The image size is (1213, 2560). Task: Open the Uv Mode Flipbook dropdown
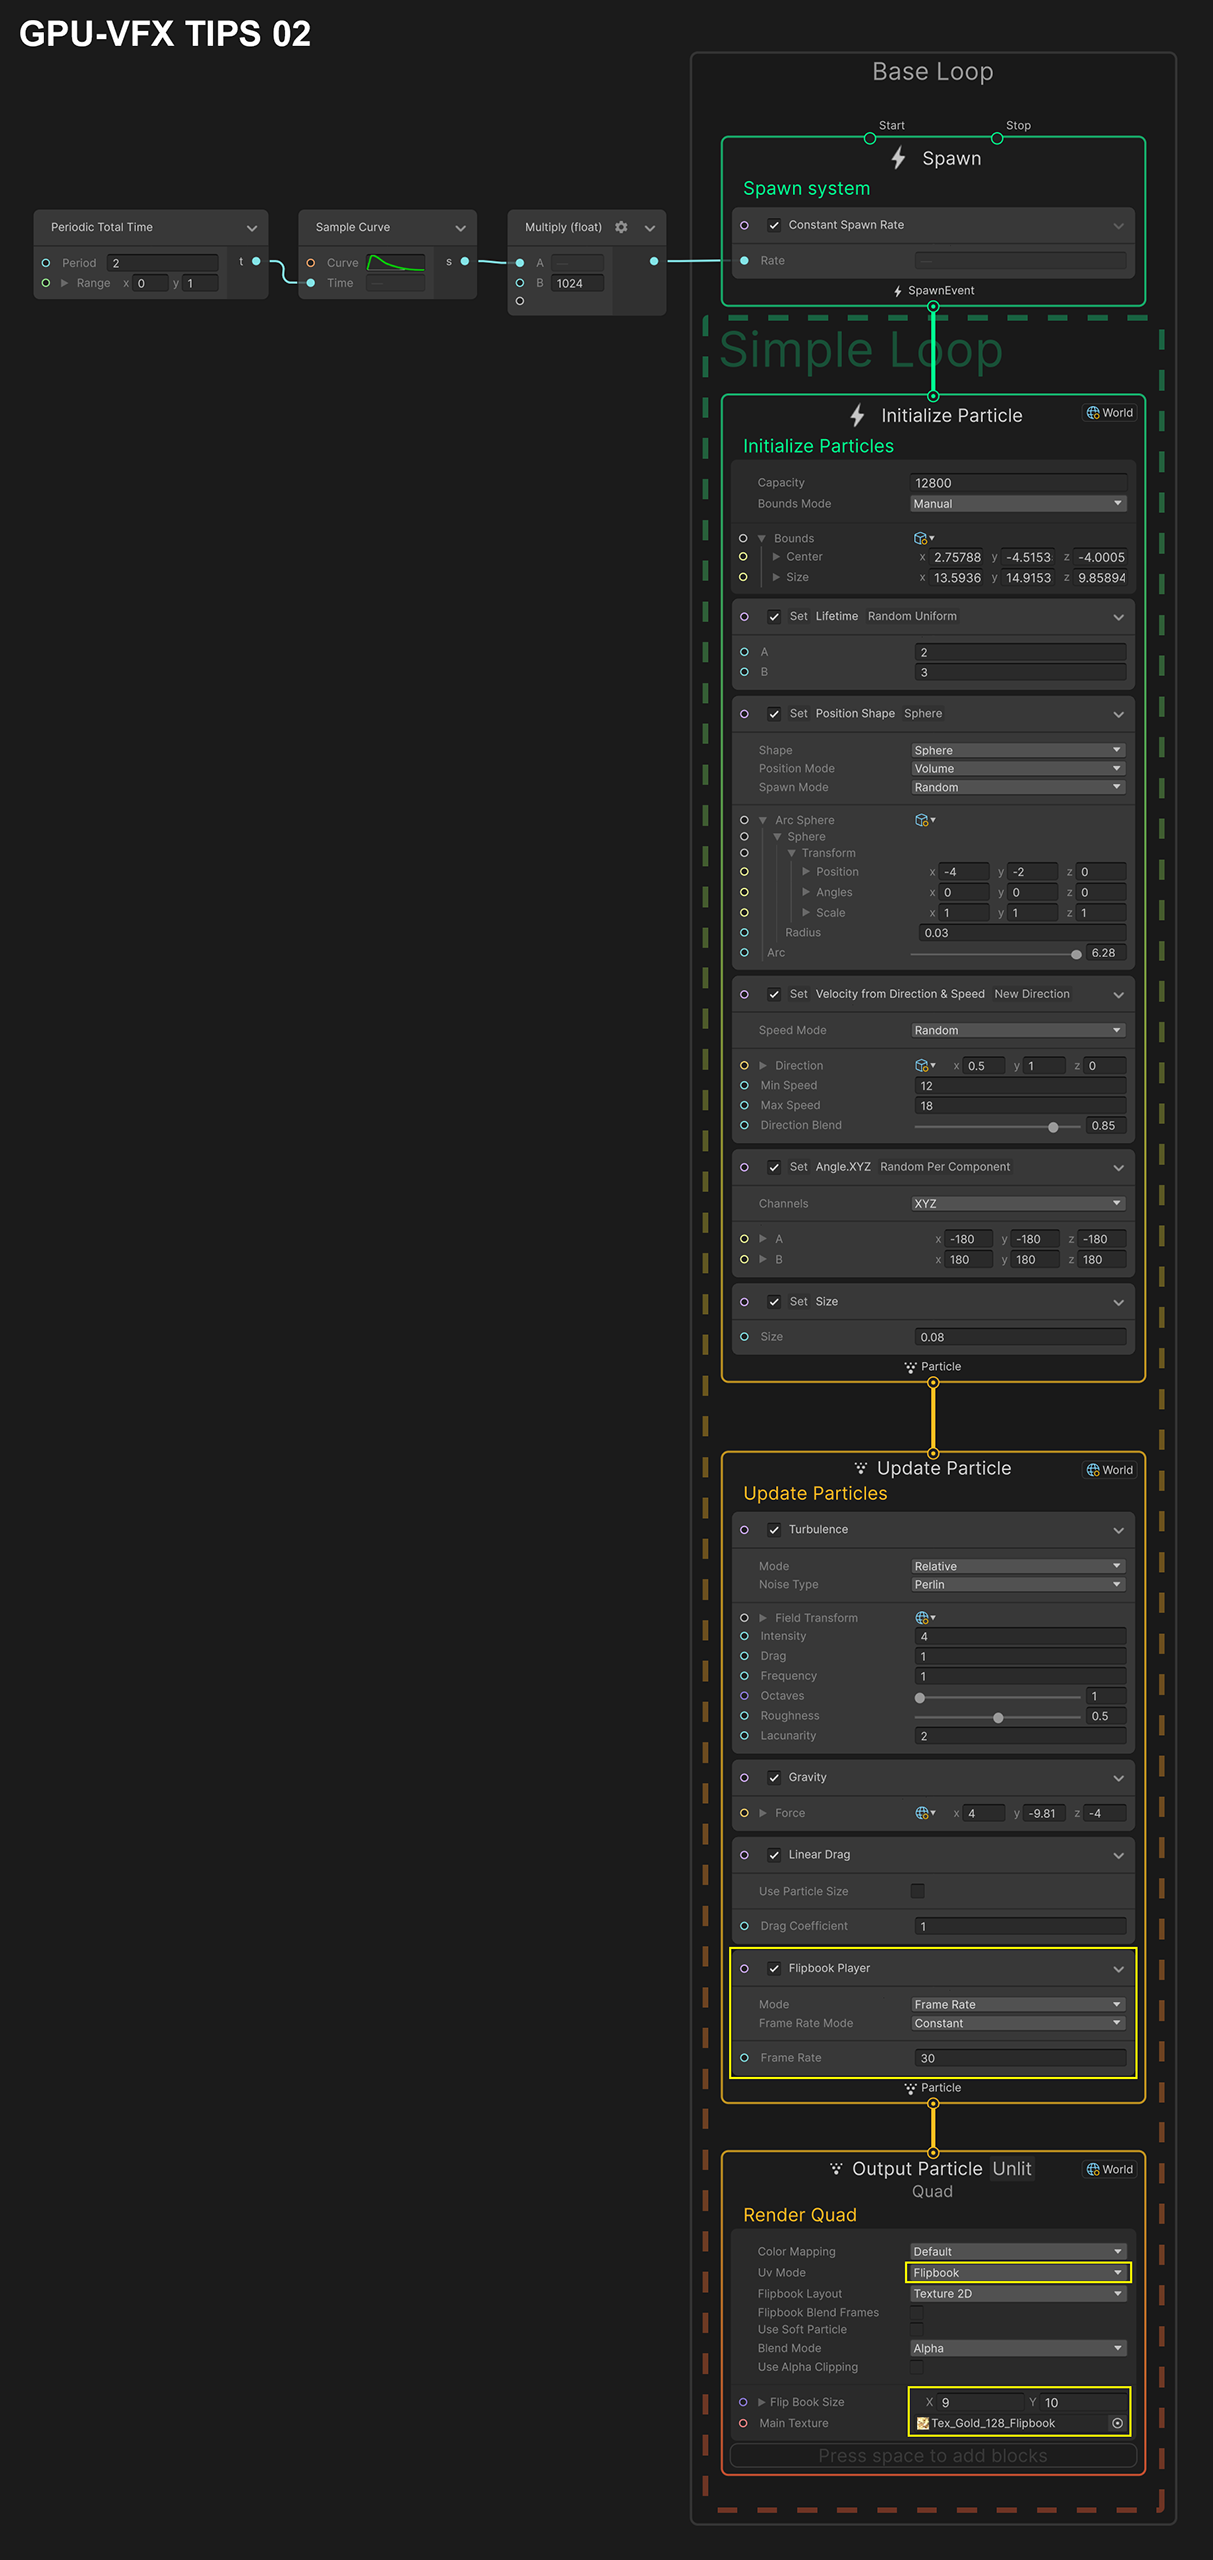[x=1018, y=2273]
